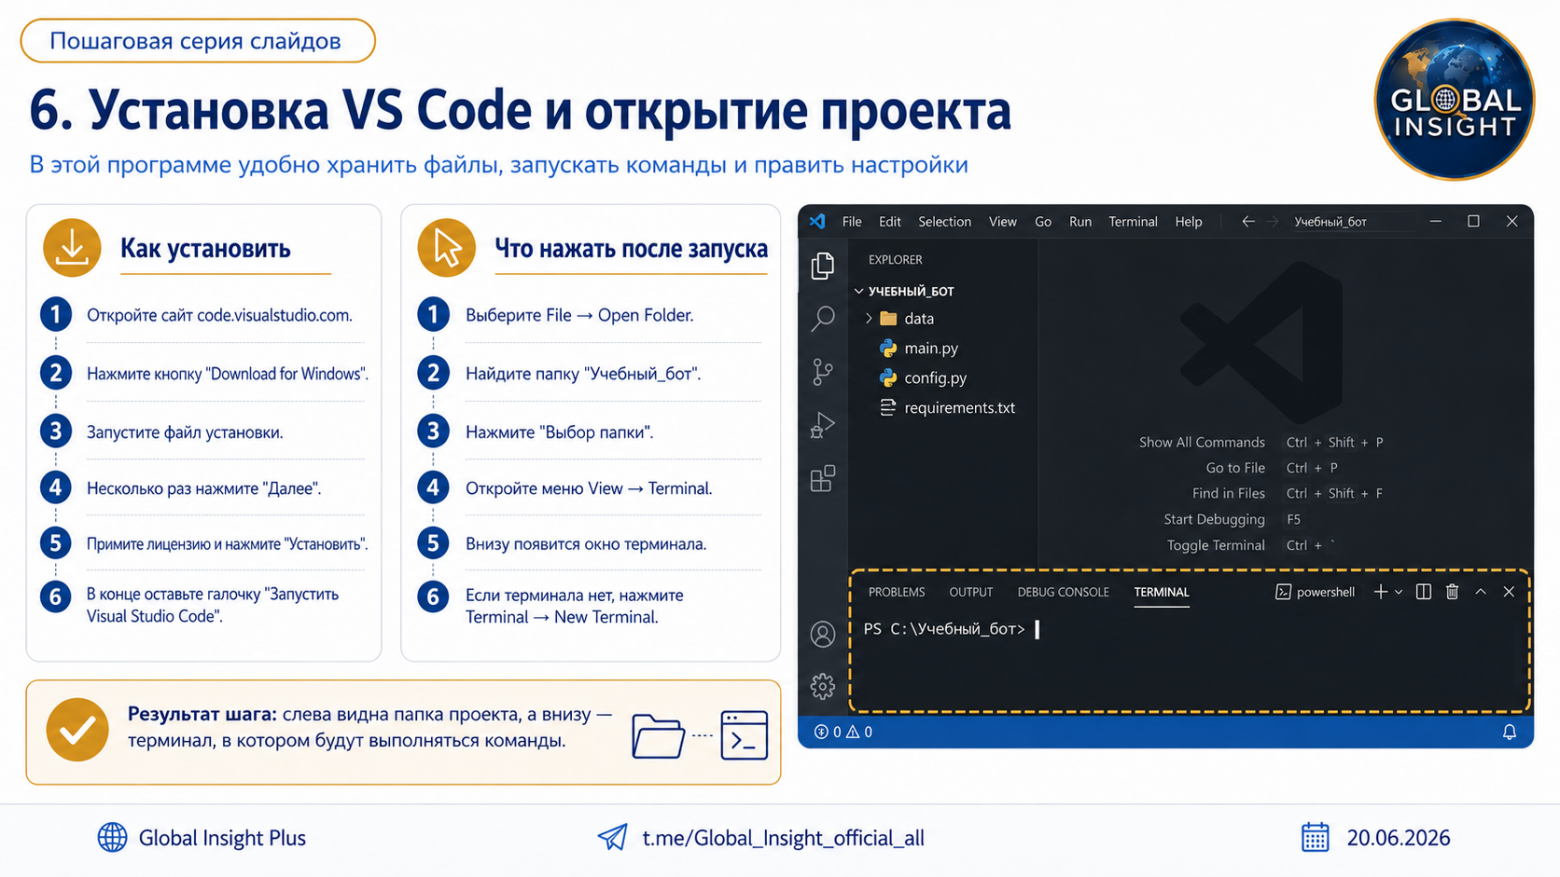Switch to the PROBLEMS tab
The width and height of the screenshot is (1560, 877).
click(x=897, y=592)
